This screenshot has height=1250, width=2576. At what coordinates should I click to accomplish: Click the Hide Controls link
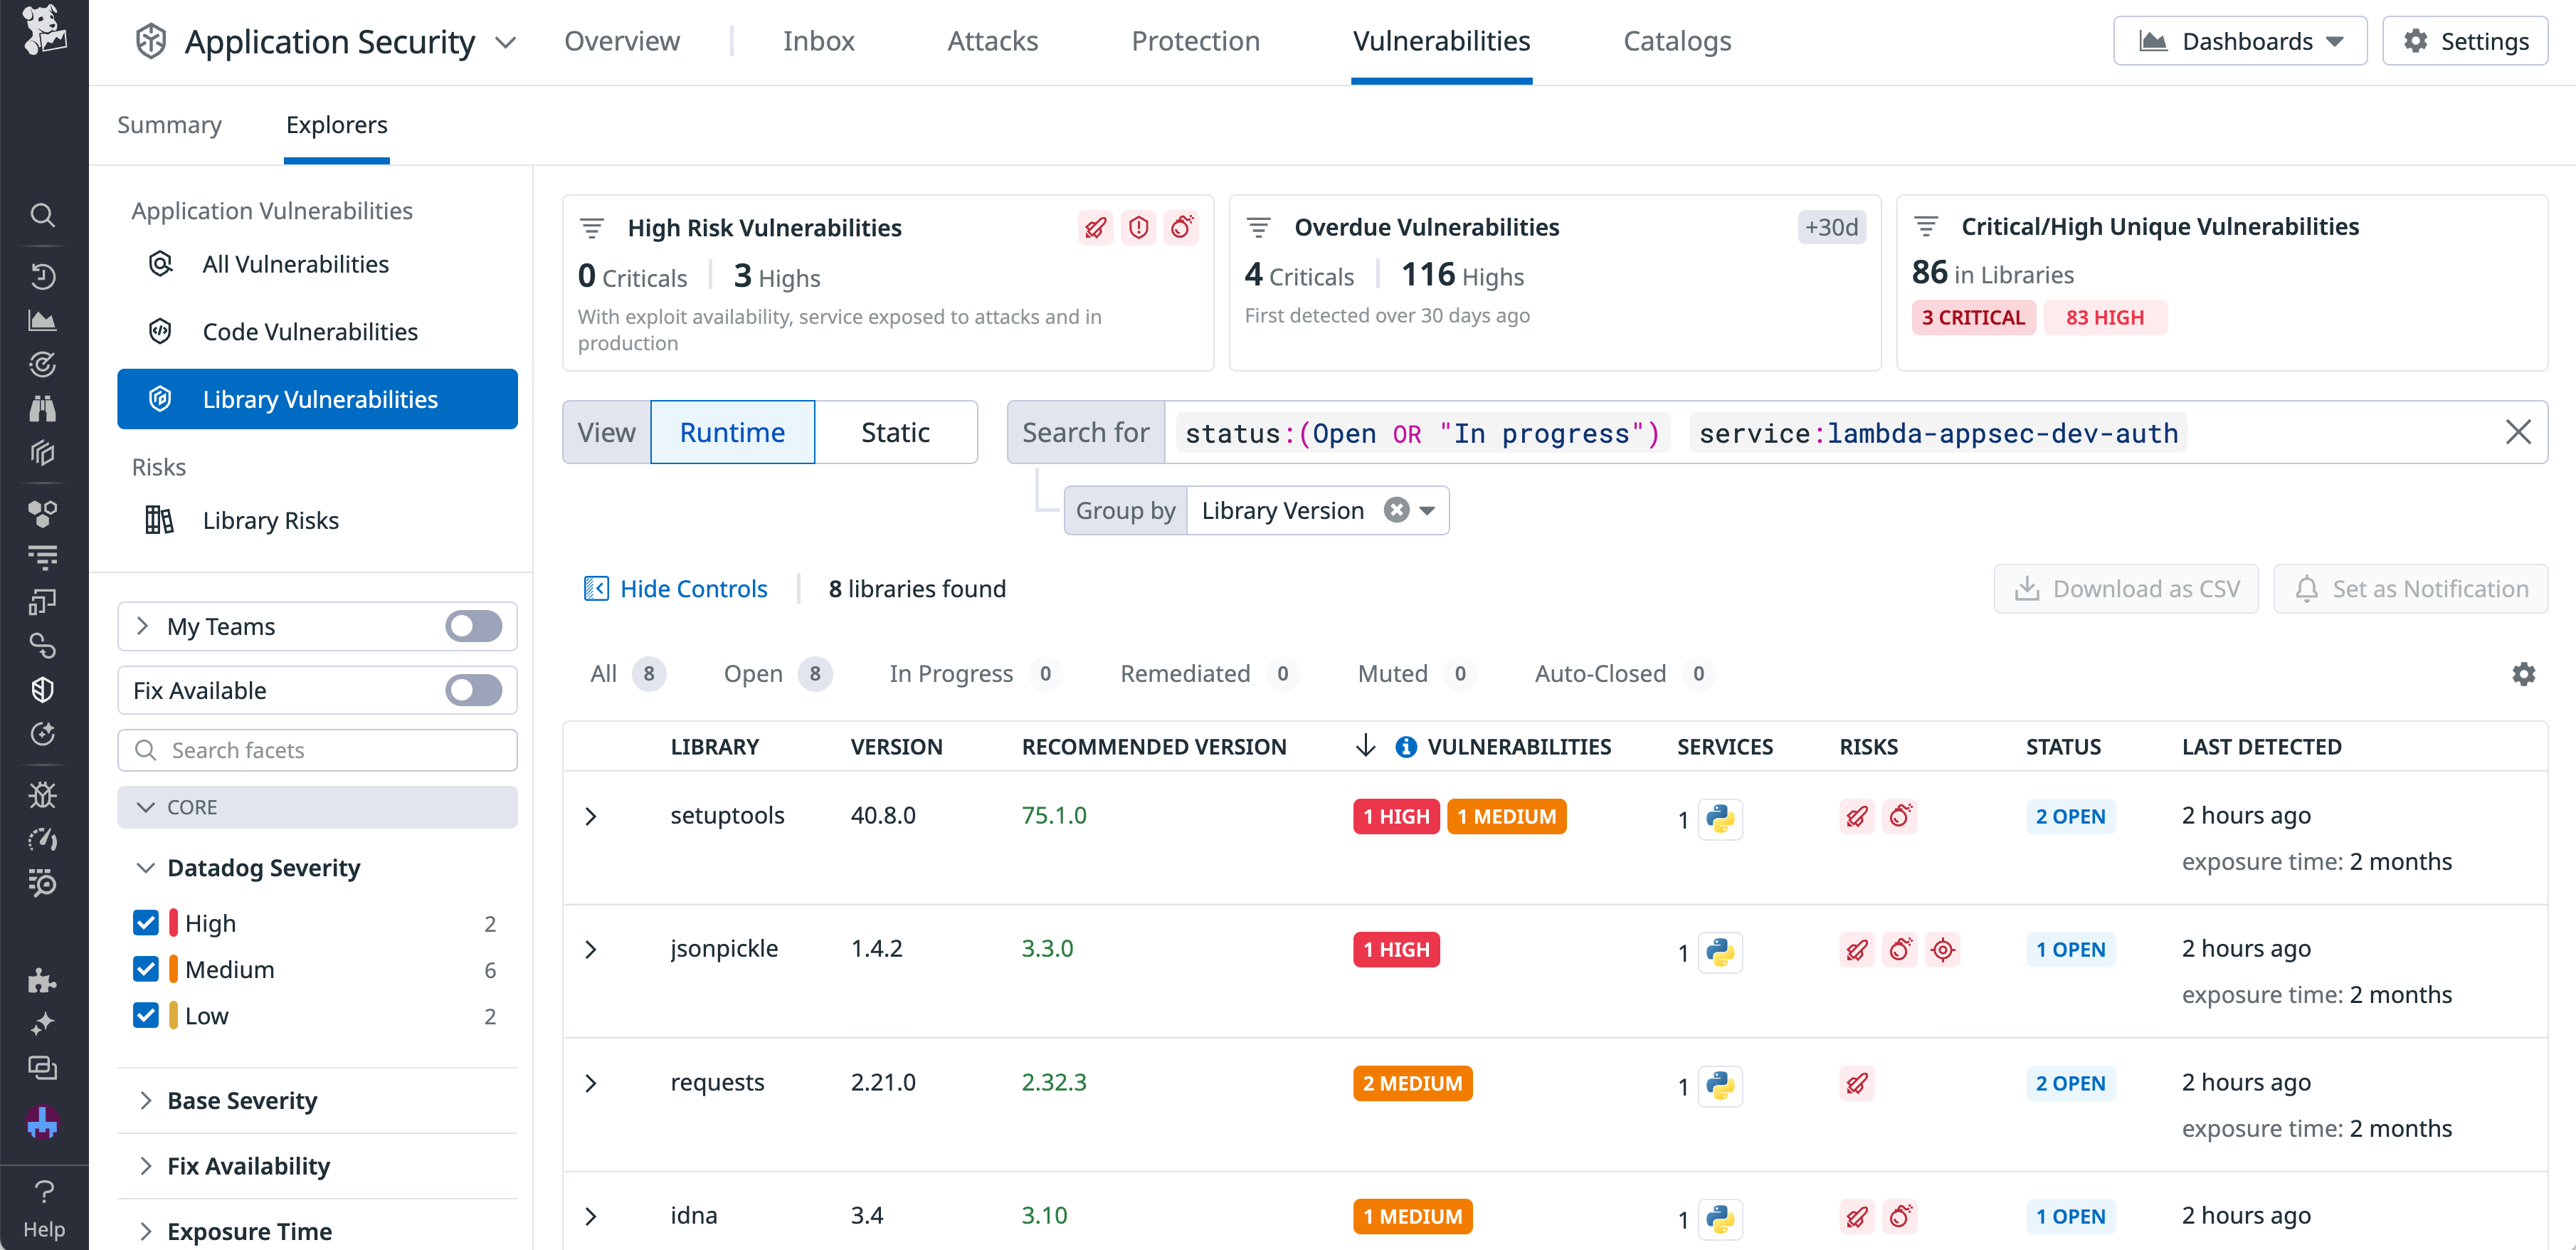point(693,589)
